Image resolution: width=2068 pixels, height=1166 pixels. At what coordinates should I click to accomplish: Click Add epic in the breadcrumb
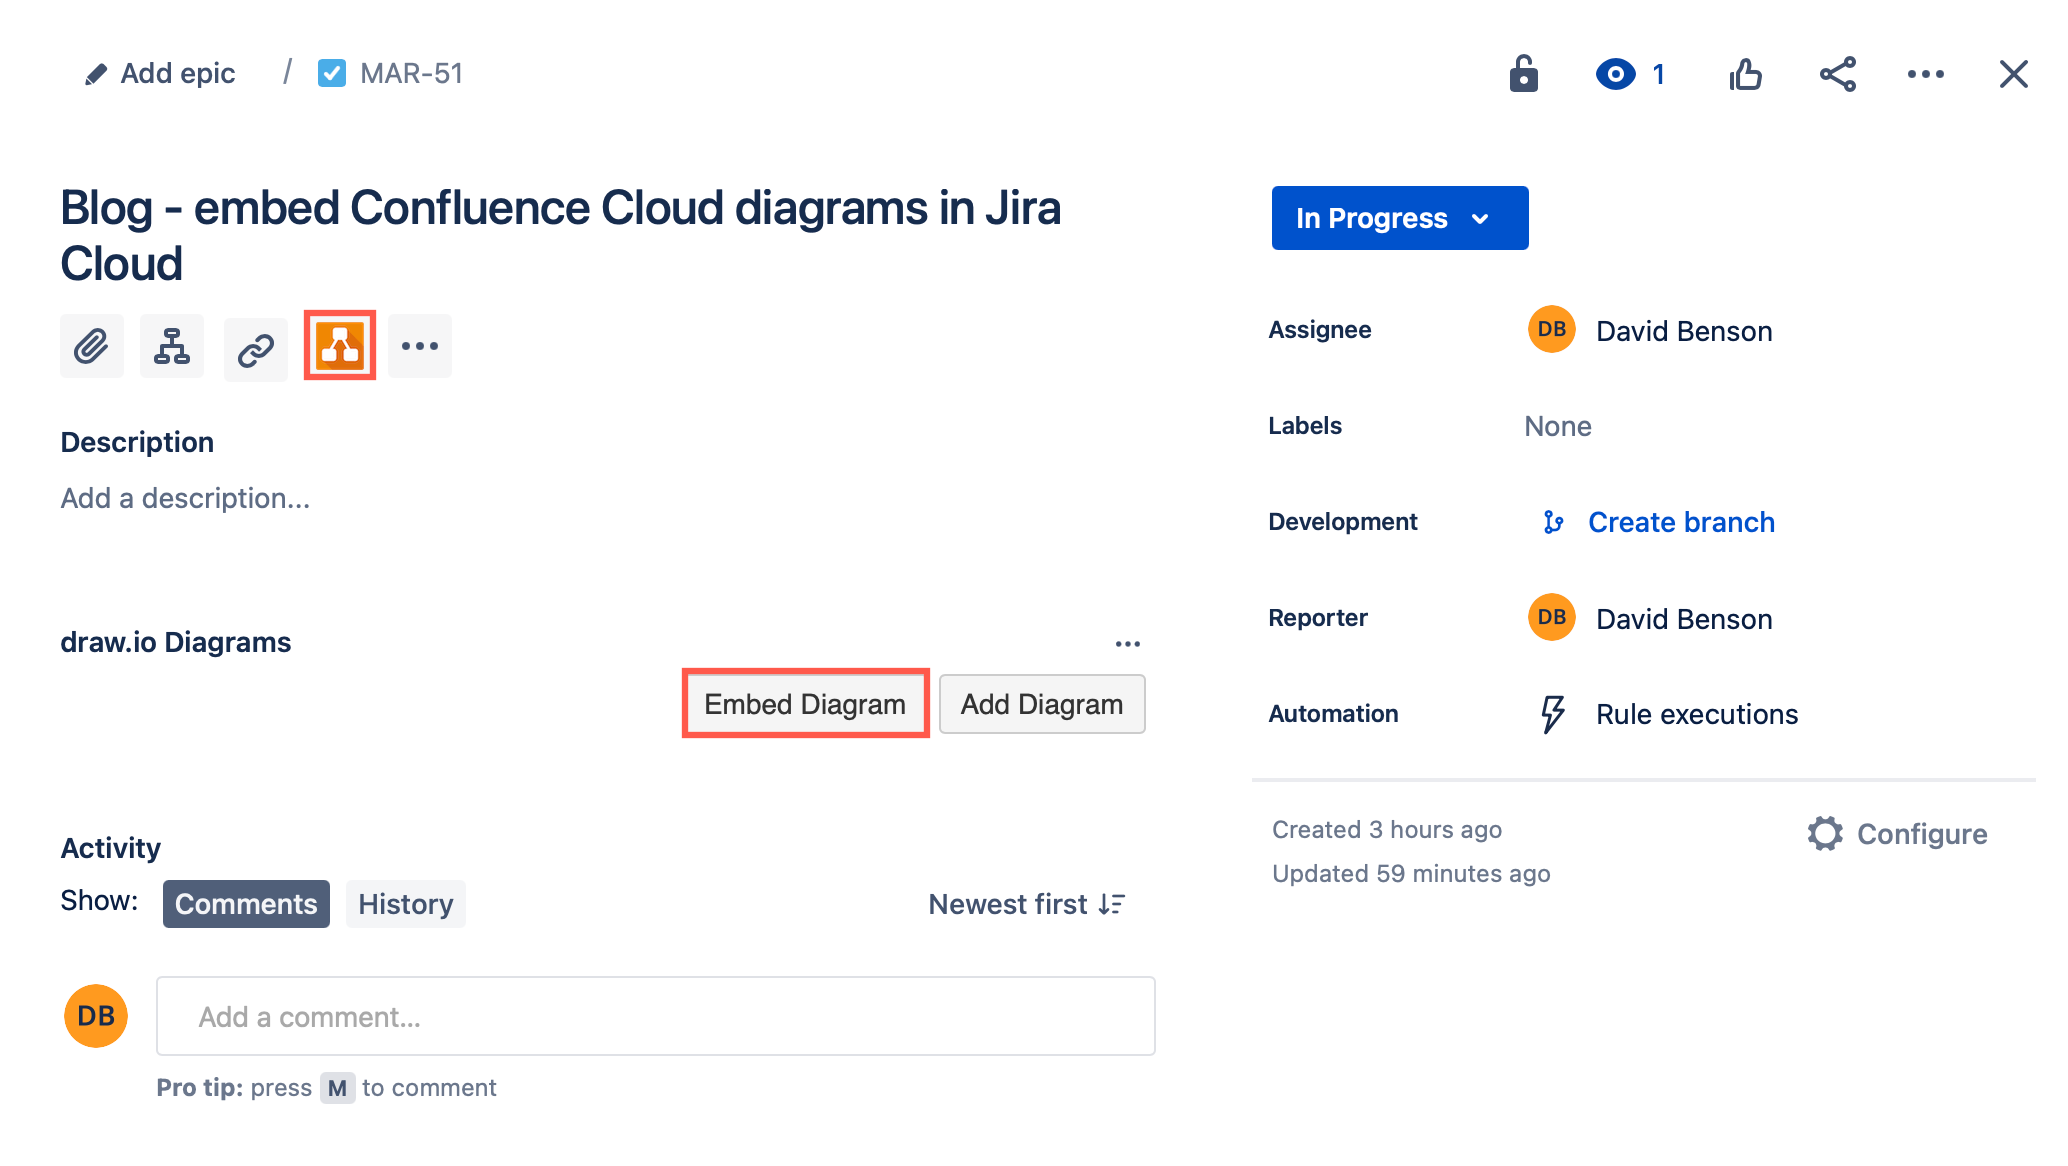pyautogui.click(x=176, y=72)
